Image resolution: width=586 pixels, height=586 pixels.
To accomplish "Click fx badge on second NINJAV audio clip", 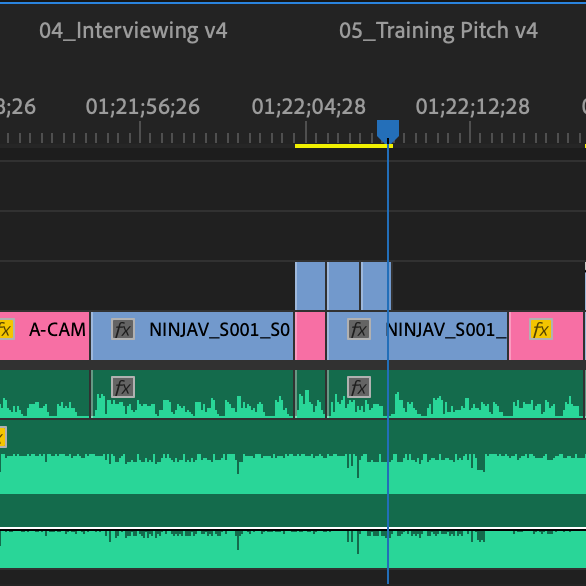I will tap(359, 387).
